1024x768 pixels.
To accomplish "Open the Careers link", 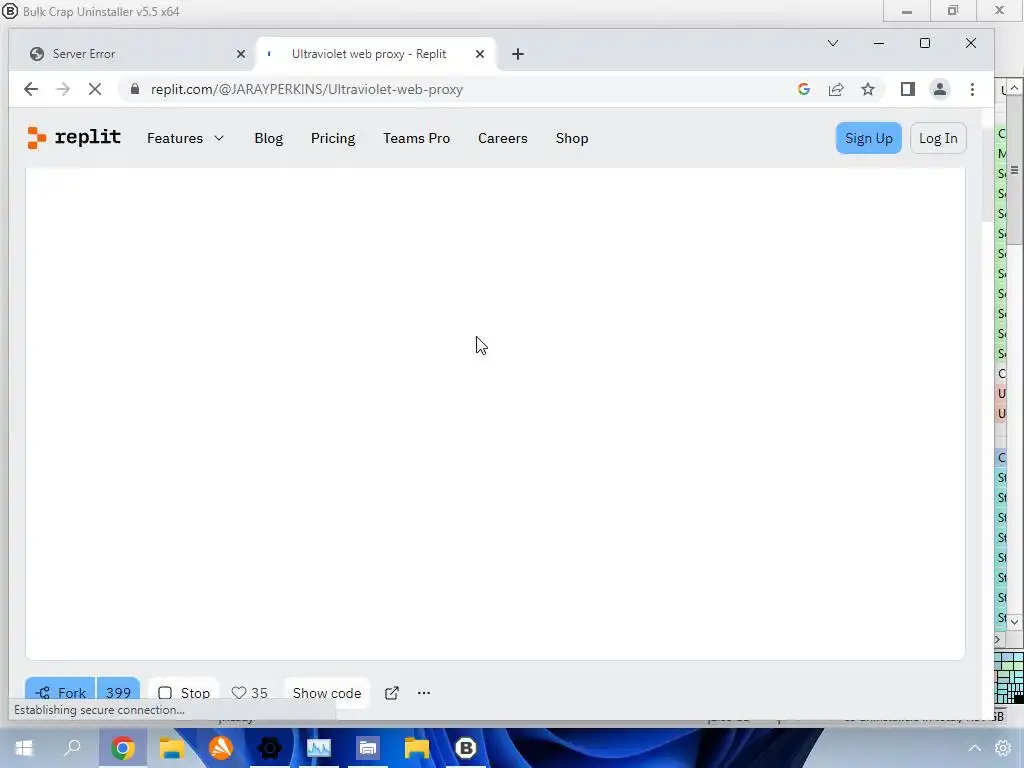I will [503, 138].
